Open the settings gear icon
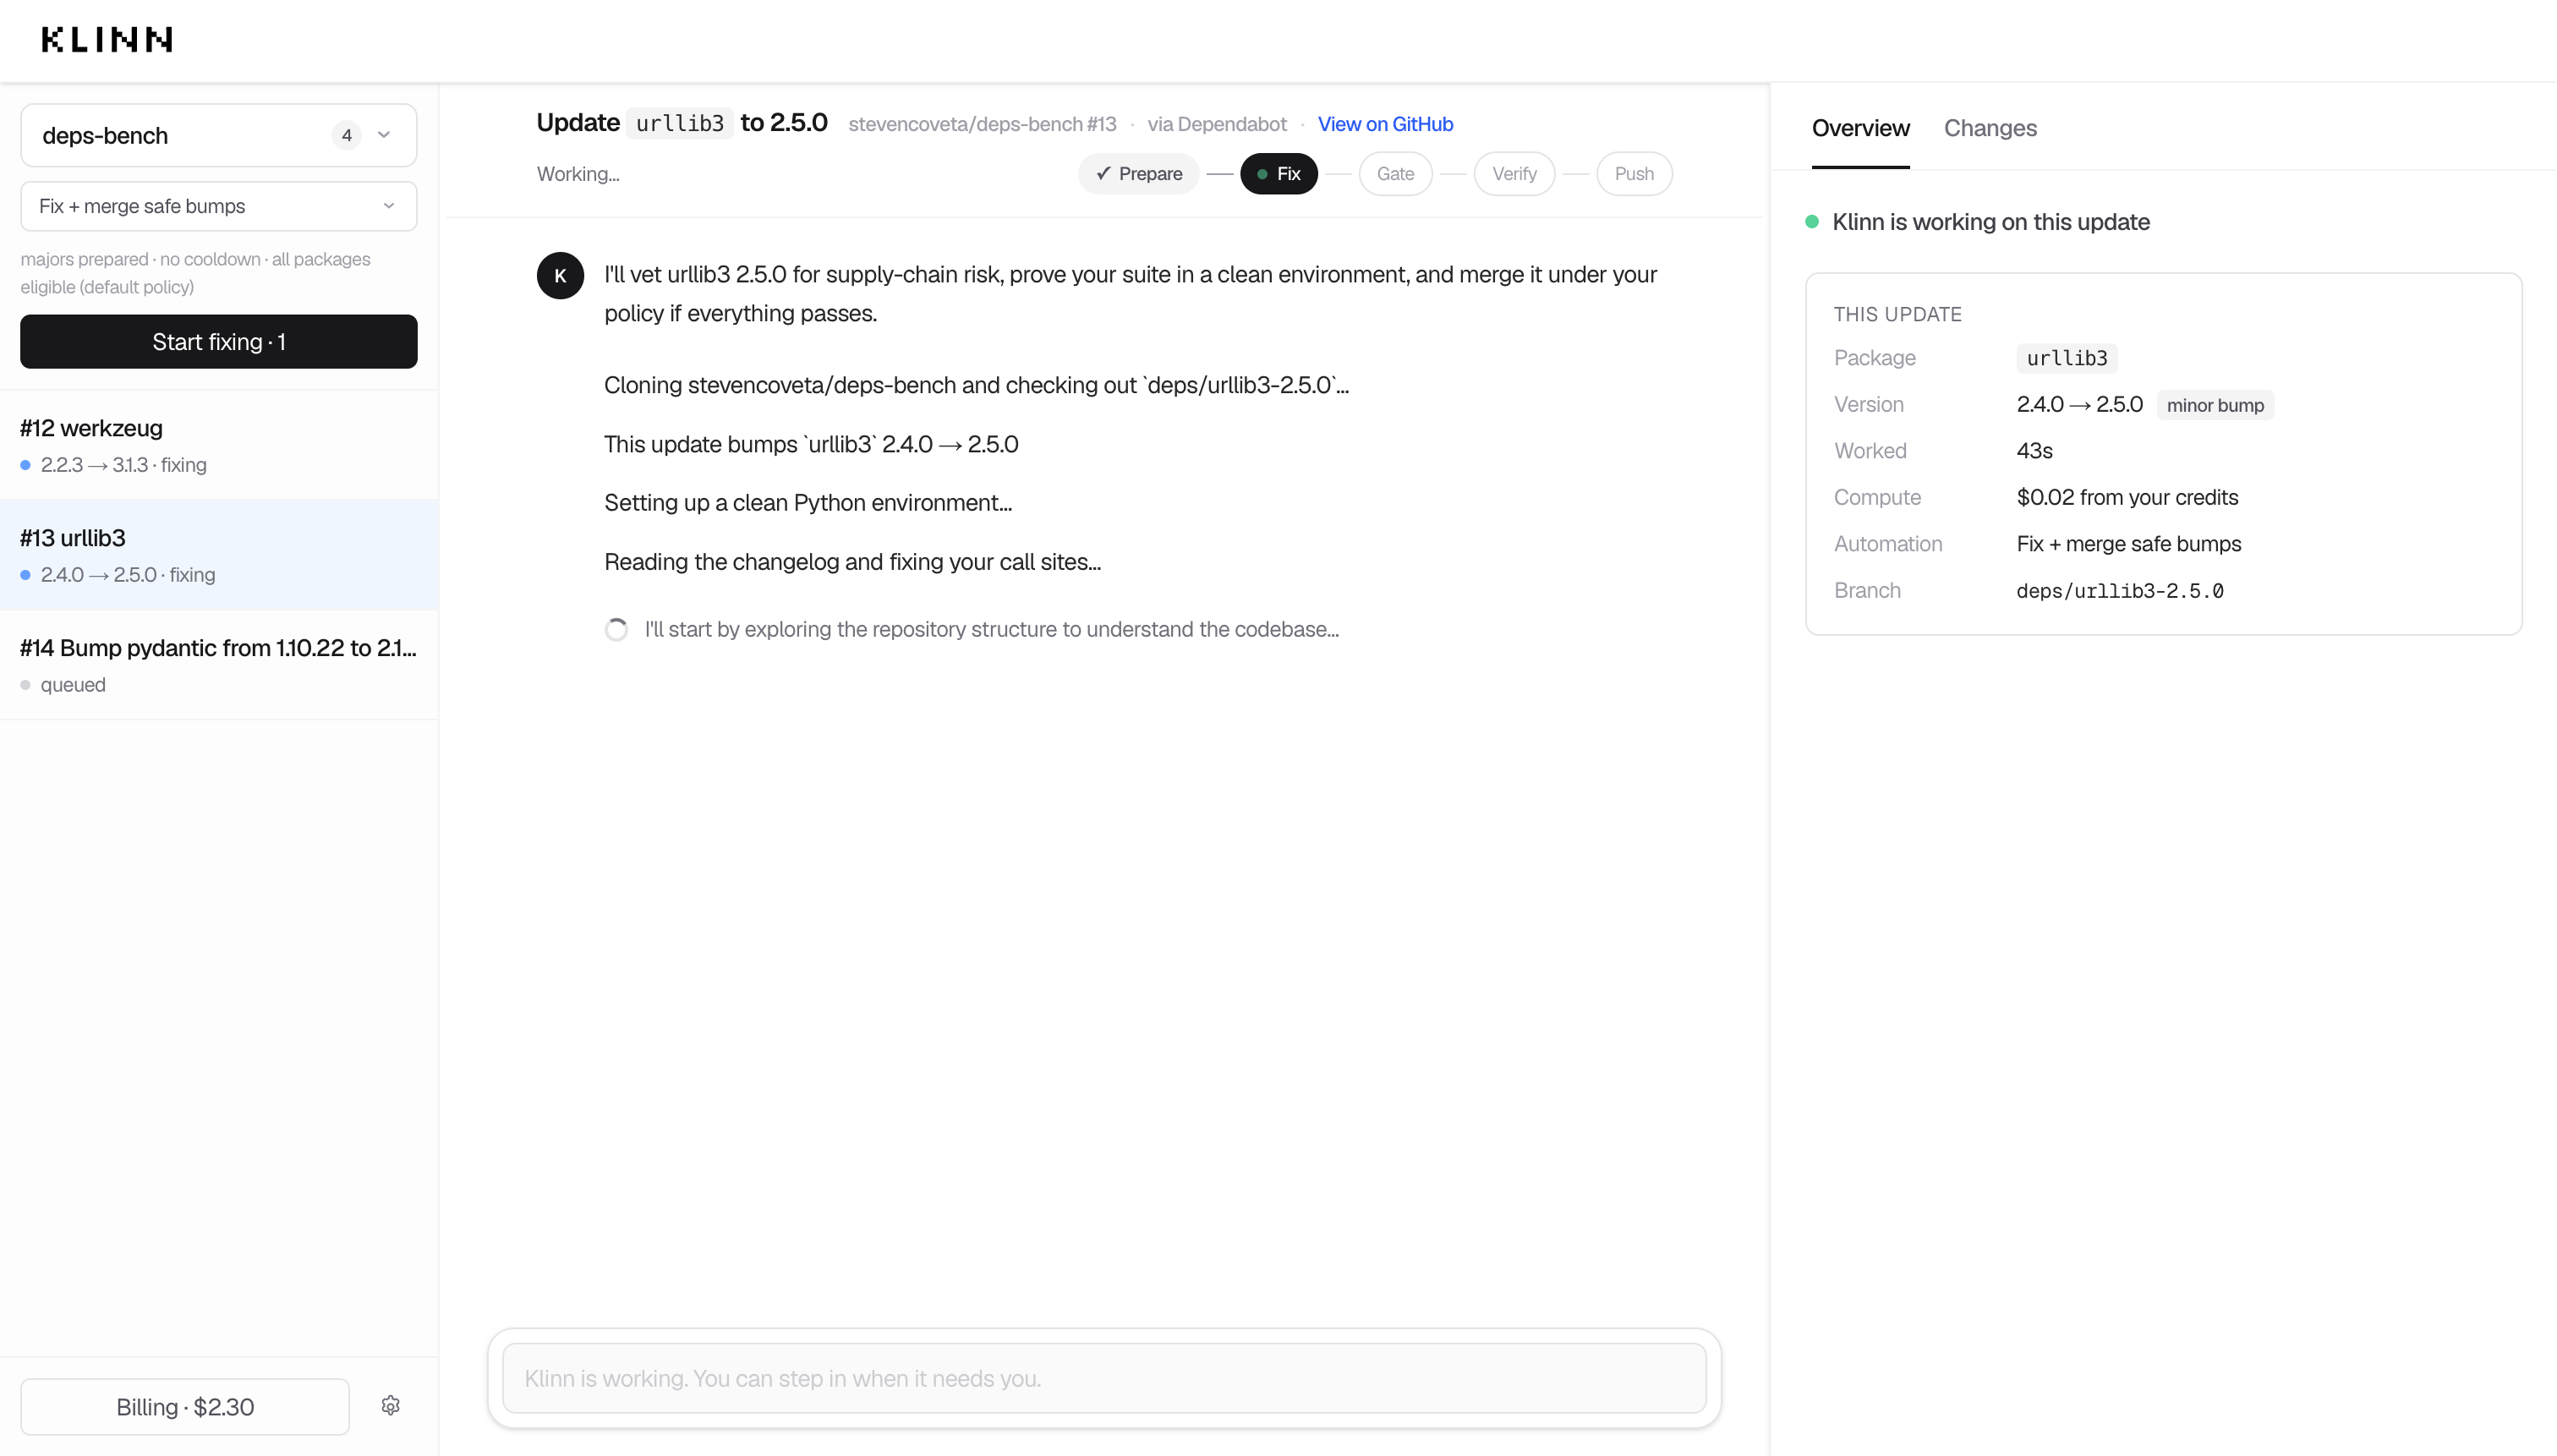This screenshot has height=1456, width=2557. (391, 1405)
